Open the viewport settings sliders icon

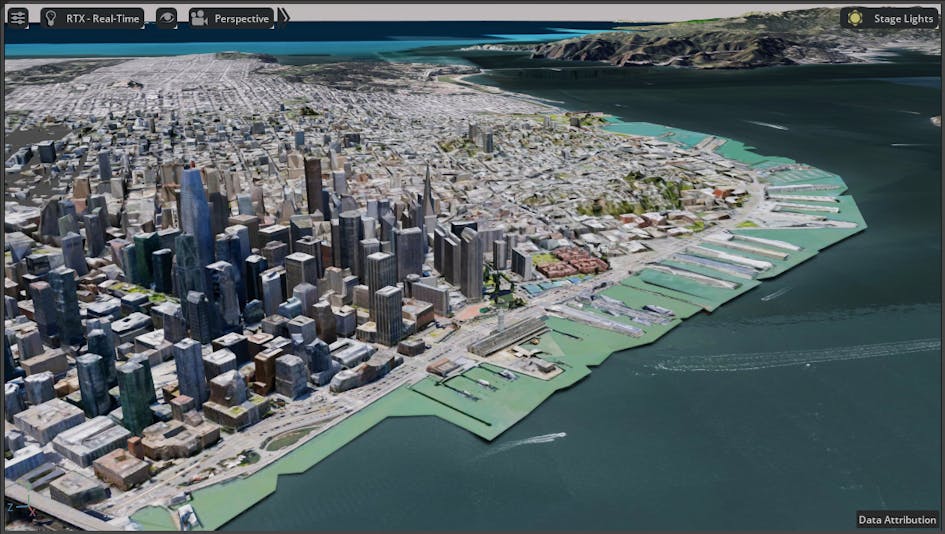pyautogui.click(x=17, y=18)
